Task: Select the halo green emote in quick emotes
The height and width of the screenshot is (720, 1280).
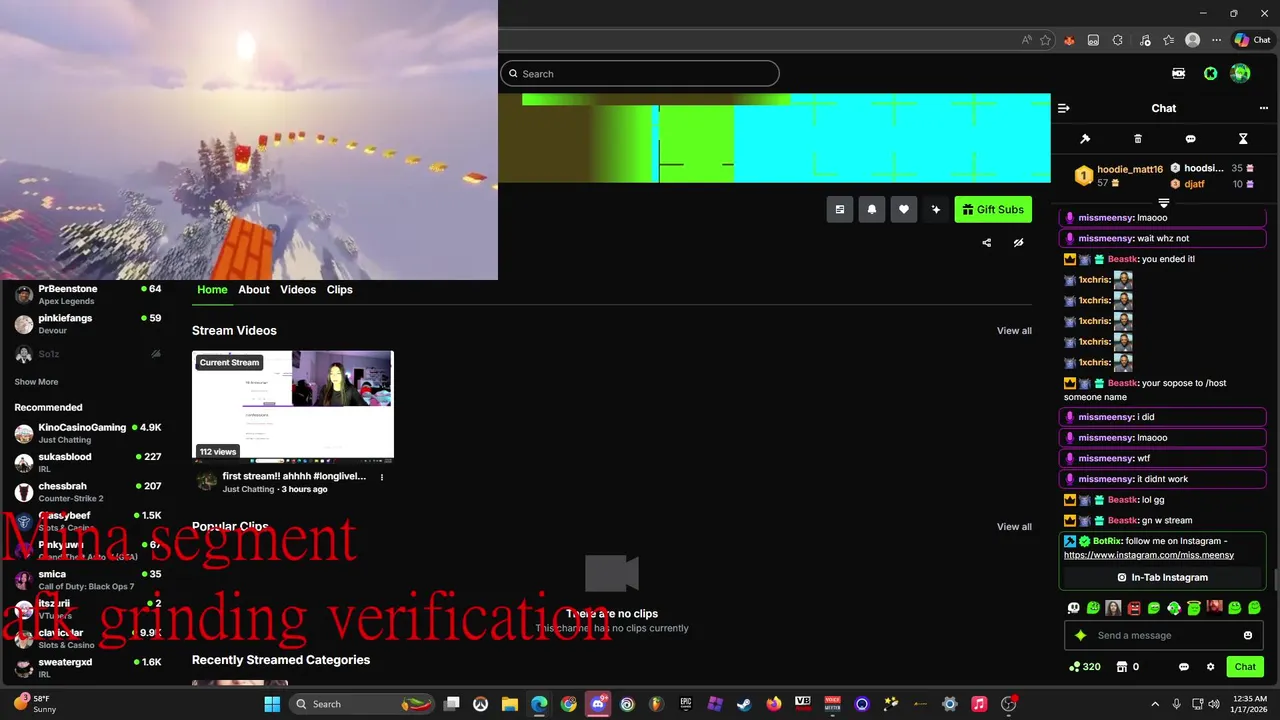Action: coord(1194,607)
